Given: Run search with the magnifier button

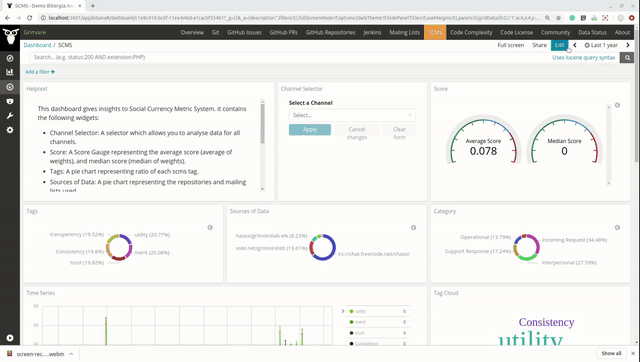Looking at the screenshot, I should 627,58.
